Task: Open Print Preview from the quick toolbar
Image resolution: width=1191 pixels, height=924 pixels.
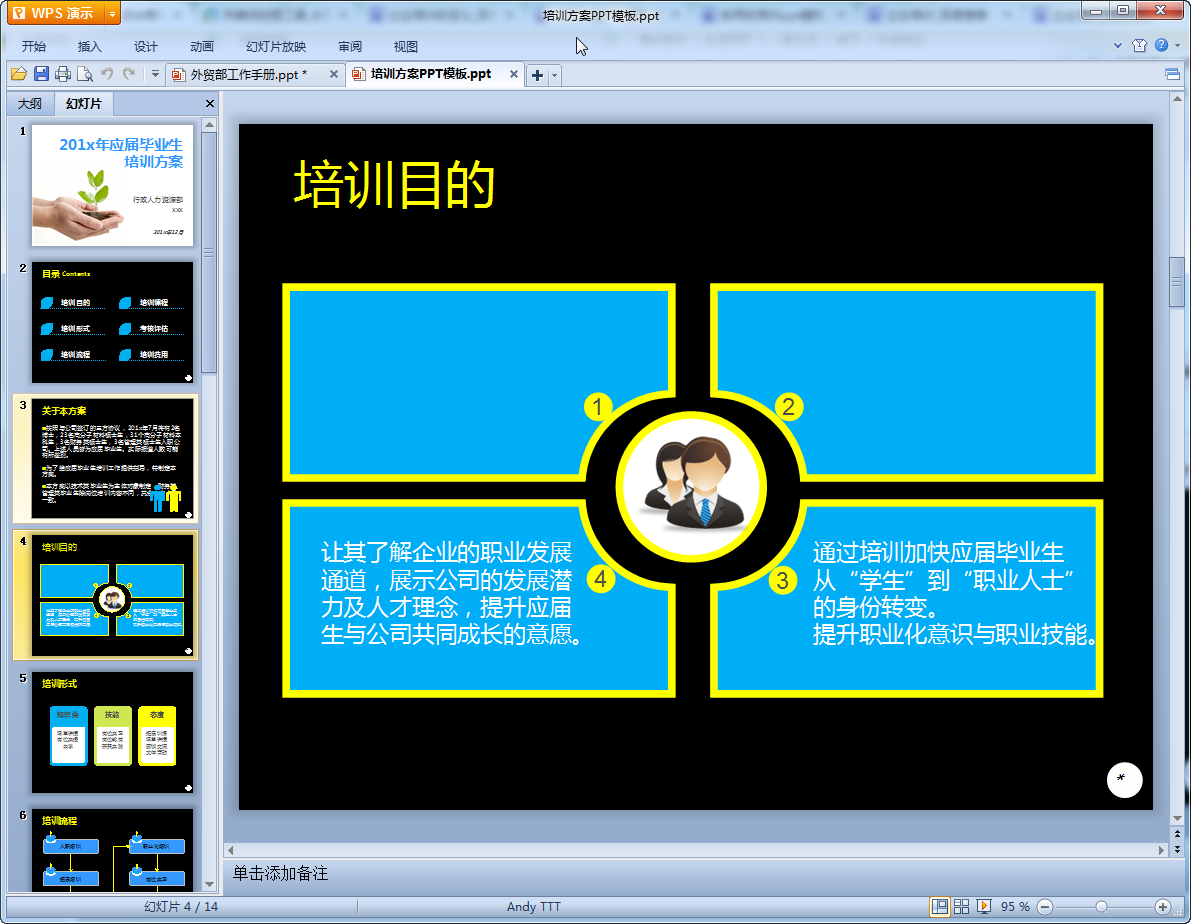Action: [x=85, y=74]
